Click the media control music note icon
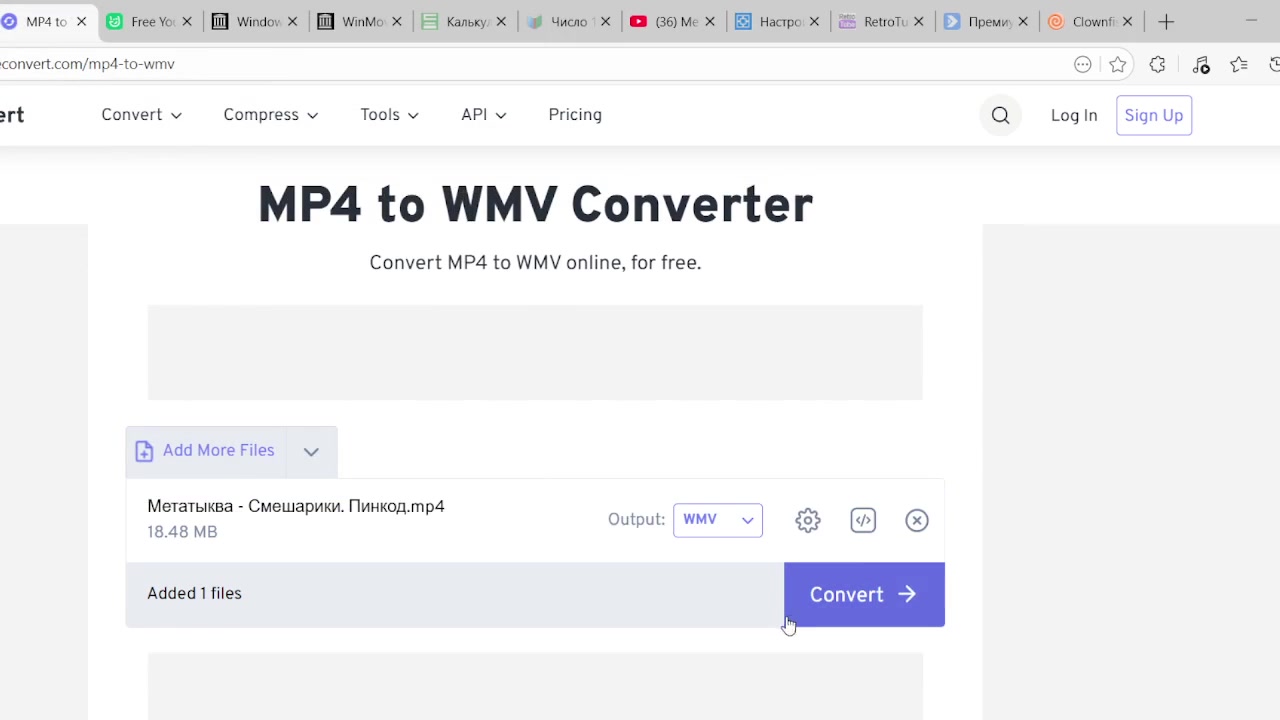 (1201, 64)
